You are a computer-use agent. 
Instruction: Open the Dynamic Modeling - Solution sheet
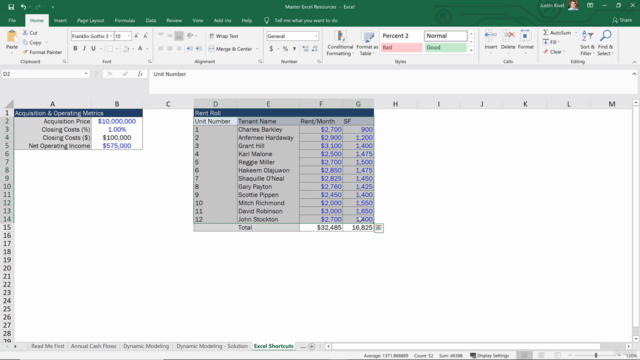212,346
